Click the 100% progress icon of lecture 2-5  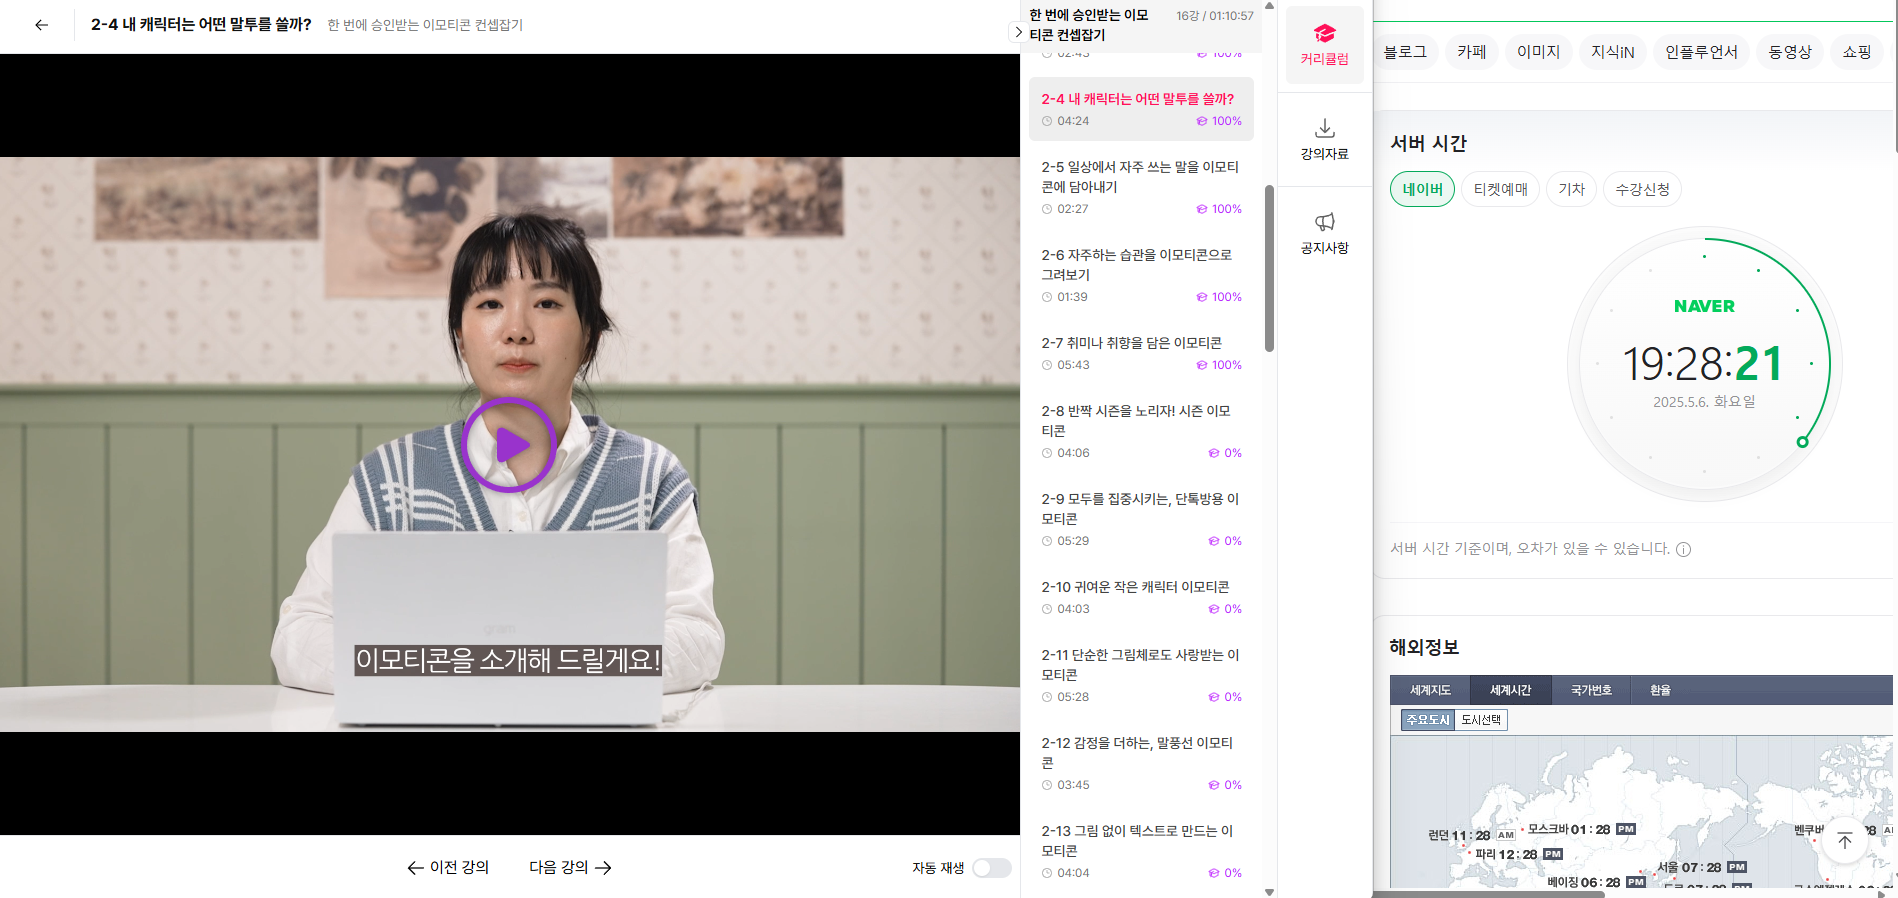coord(1202,209)
